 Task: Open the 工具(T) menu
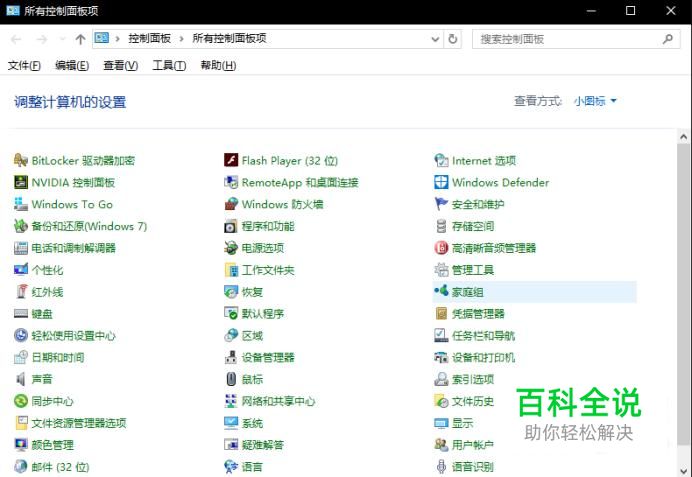(169, 65)
